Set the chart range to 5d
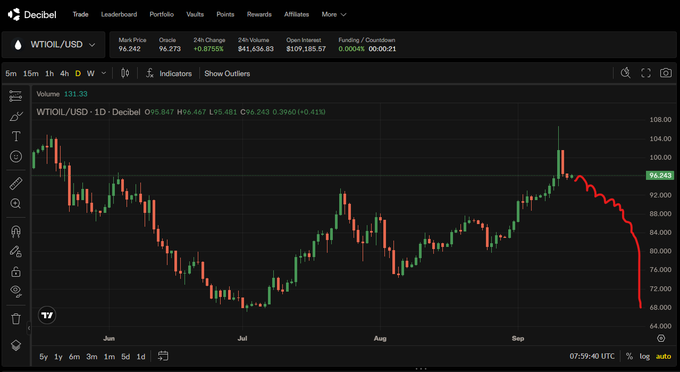Image resolution: width=680 pixels, height=372 pixels. [x=125, y=356]
